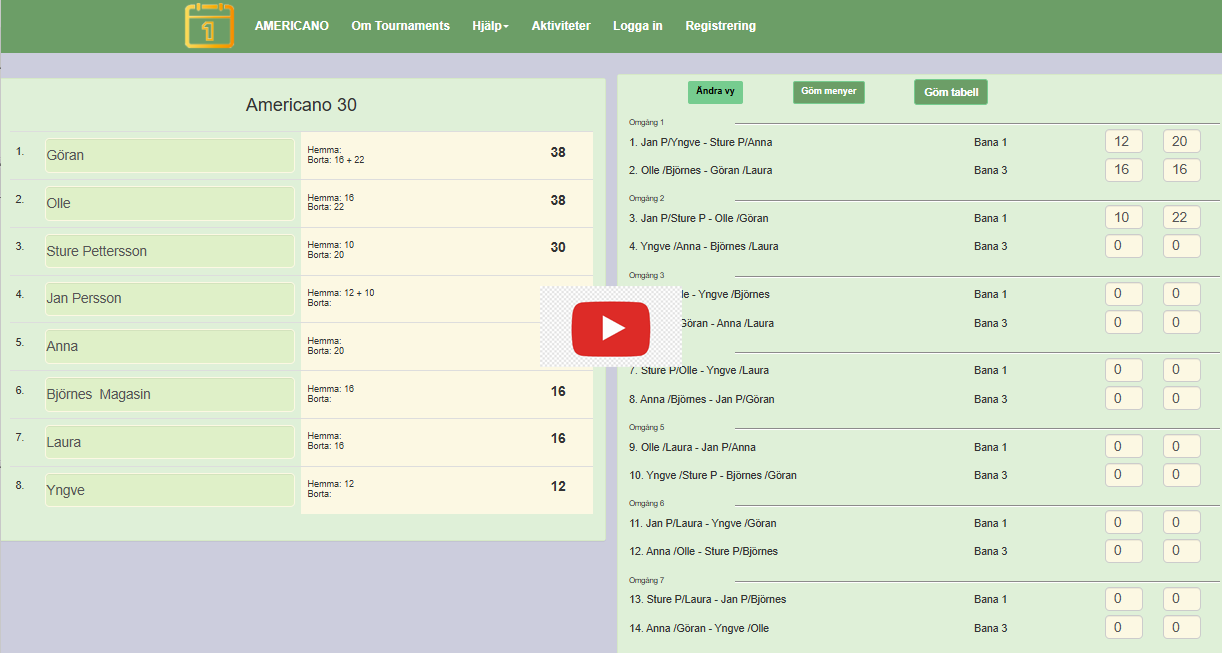Click the Logga in link
Image resolution: width=1222 pixels, height=653 pixels.
(x=637, y=26)
